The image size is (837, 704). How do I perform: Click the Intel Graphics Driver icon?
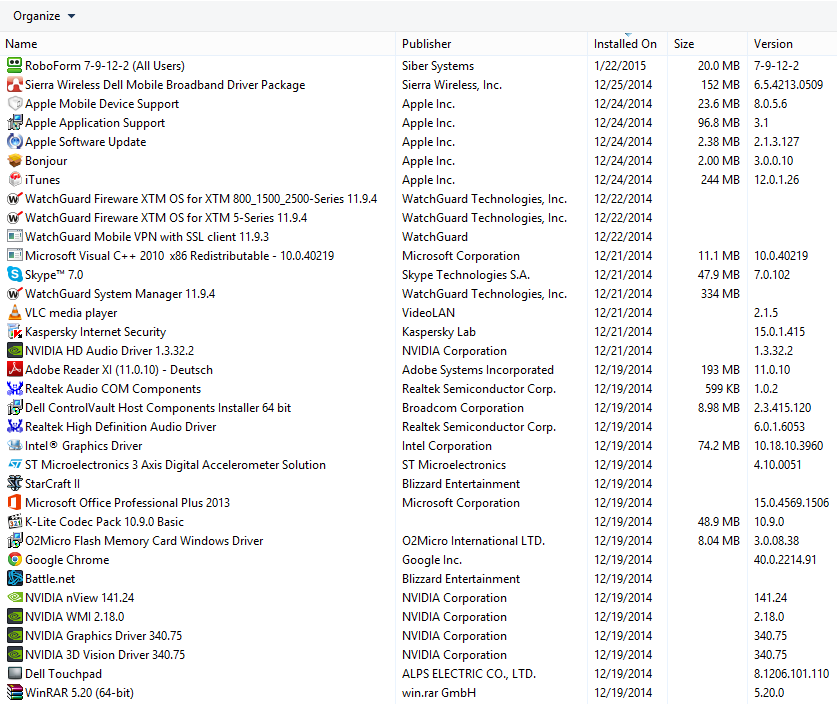tap(14, 446)
